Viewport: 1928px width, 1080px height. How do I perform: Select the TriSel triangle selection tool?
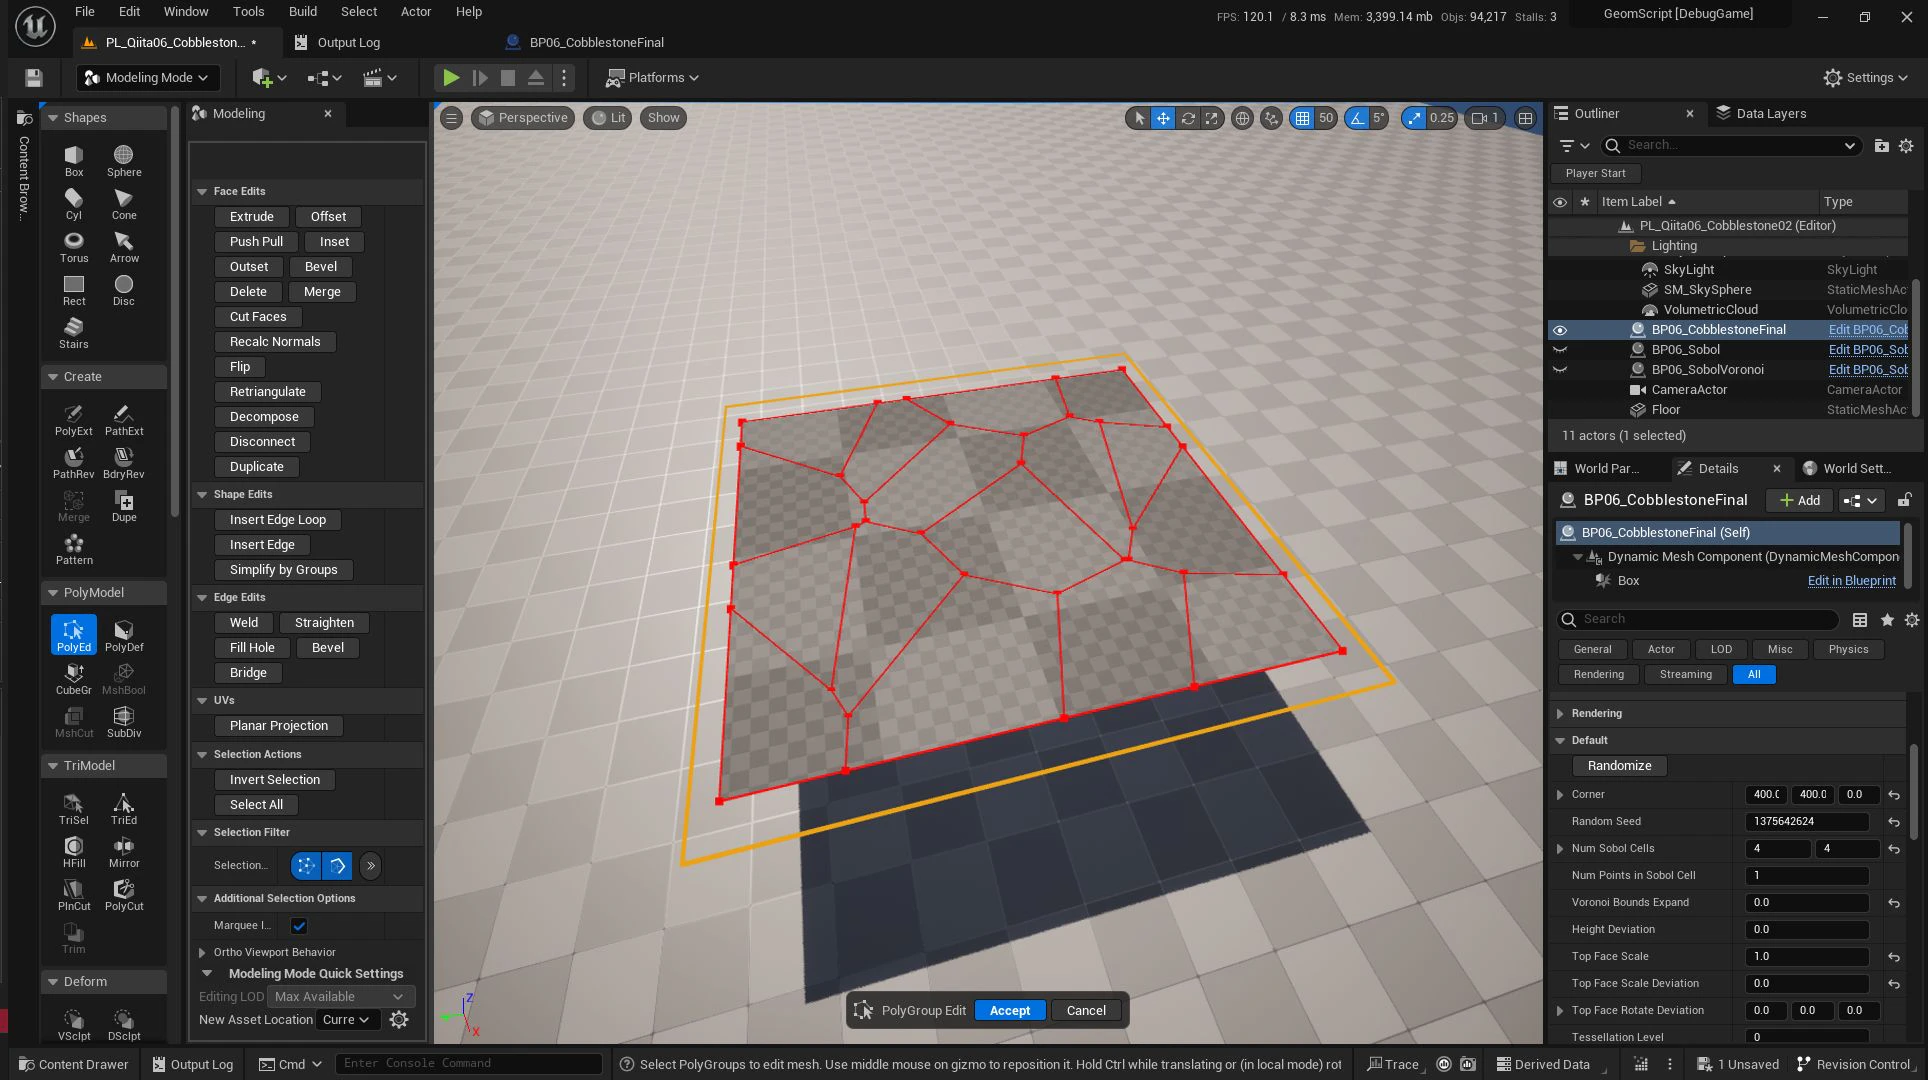tap(74, 808)
